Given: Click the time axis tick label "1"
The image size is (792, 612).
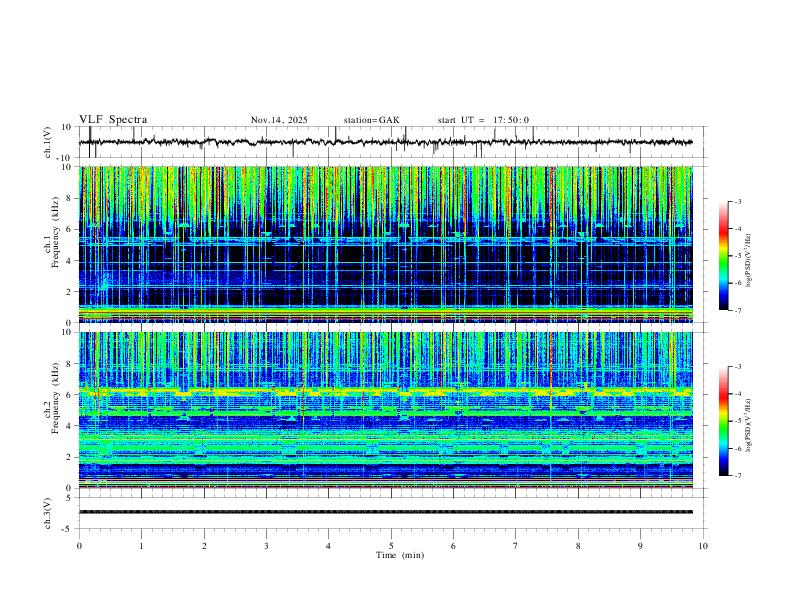Looking at the screenshot, I should (x=141, y=546).
